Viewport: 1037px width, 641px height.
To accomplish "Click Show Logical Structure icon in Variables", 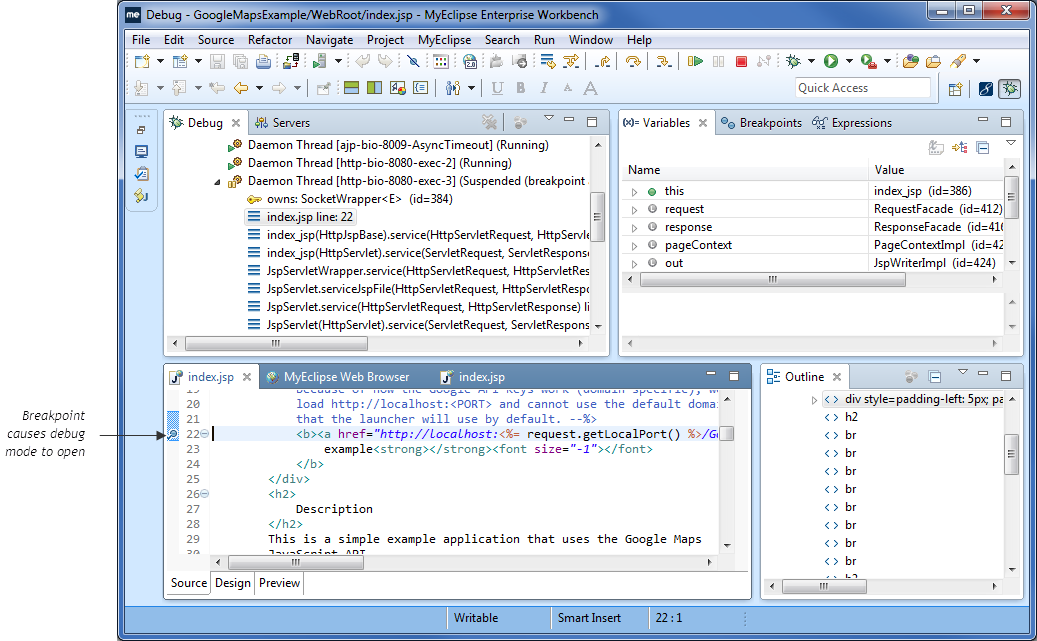I will (960, 148).
